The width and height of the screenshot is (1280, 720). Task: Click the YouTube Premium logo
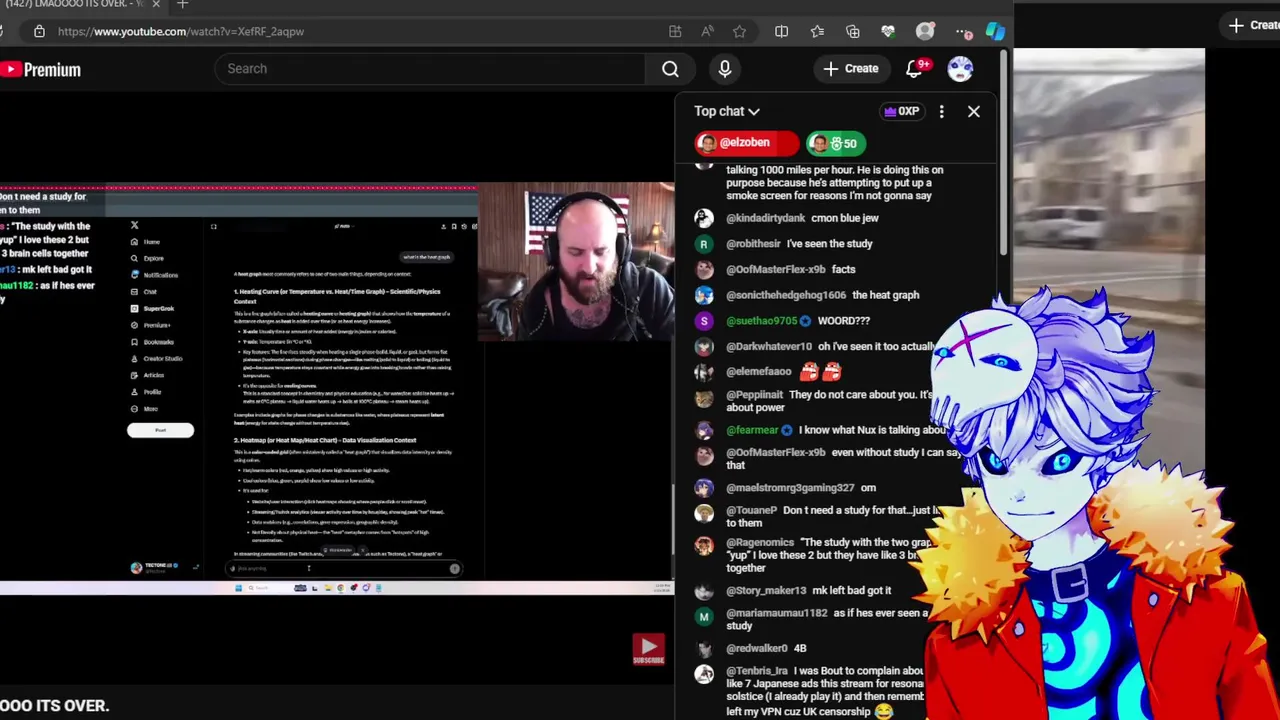tap(40, 69)
